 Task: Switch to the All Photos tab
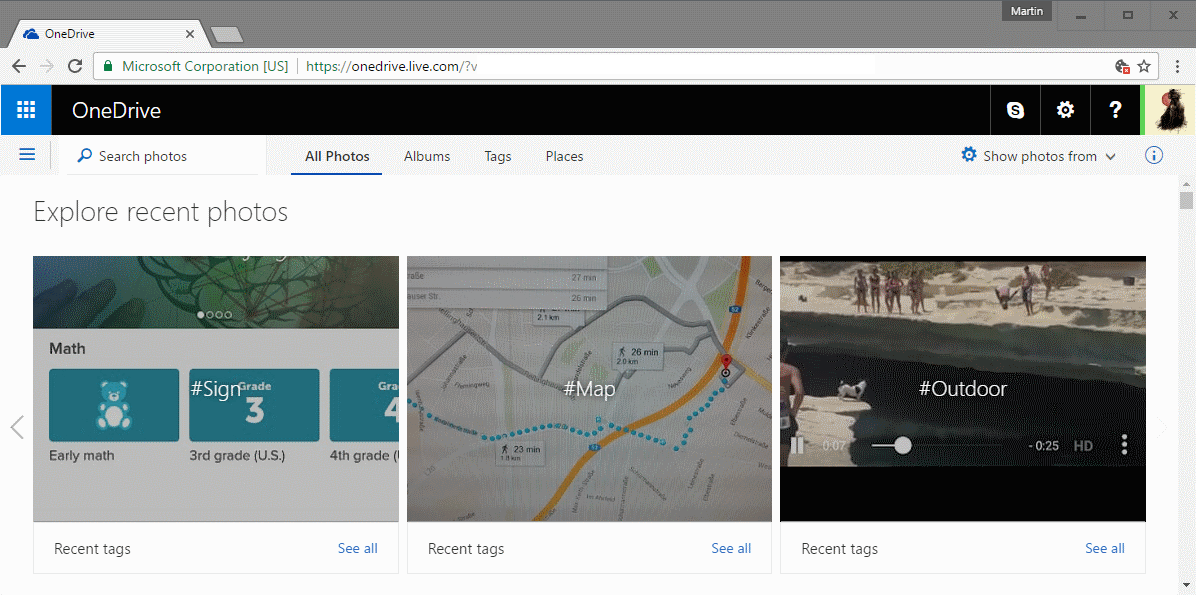tap(337, 156)
